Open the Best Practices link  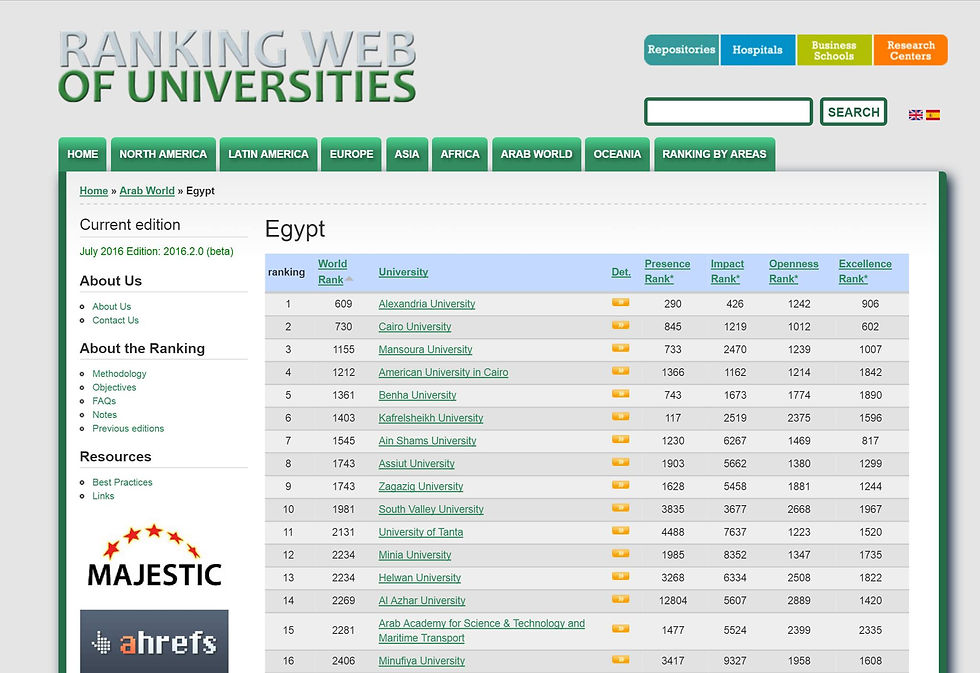coord(122,482)
